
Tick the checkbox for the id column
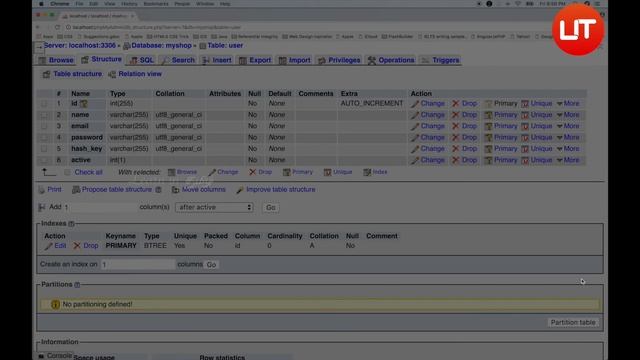[44, 104]
